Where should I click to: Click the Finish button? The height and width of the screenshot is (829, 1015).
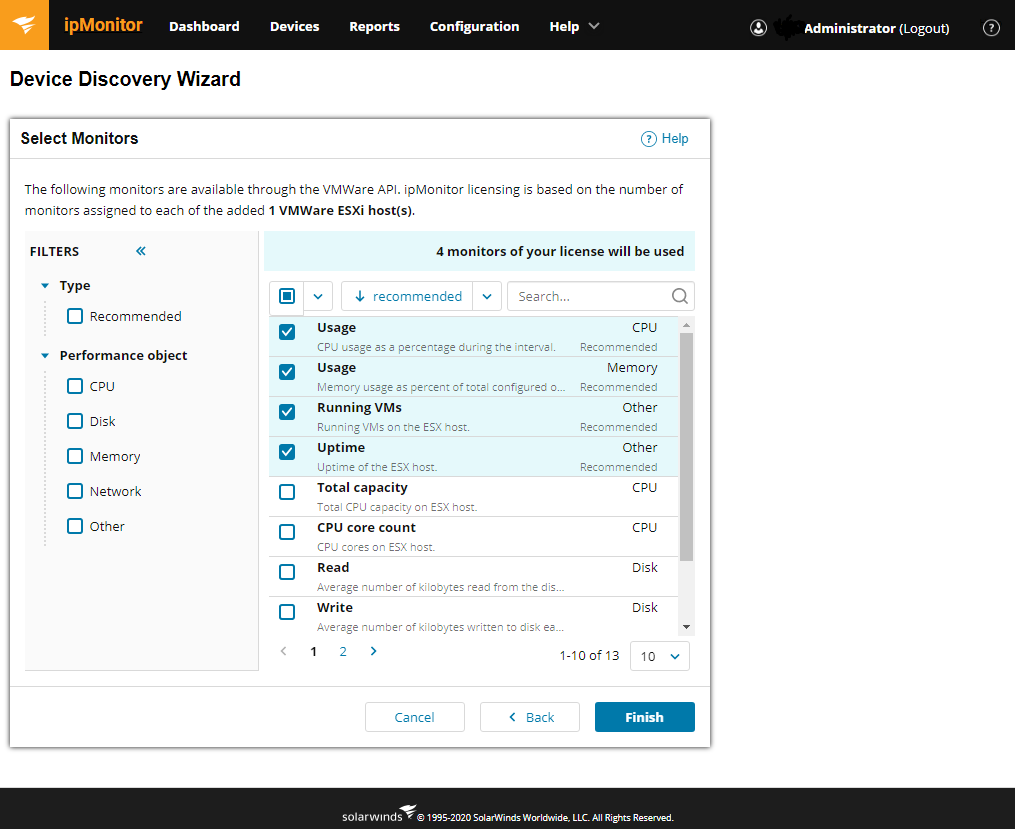coord(644,717)
